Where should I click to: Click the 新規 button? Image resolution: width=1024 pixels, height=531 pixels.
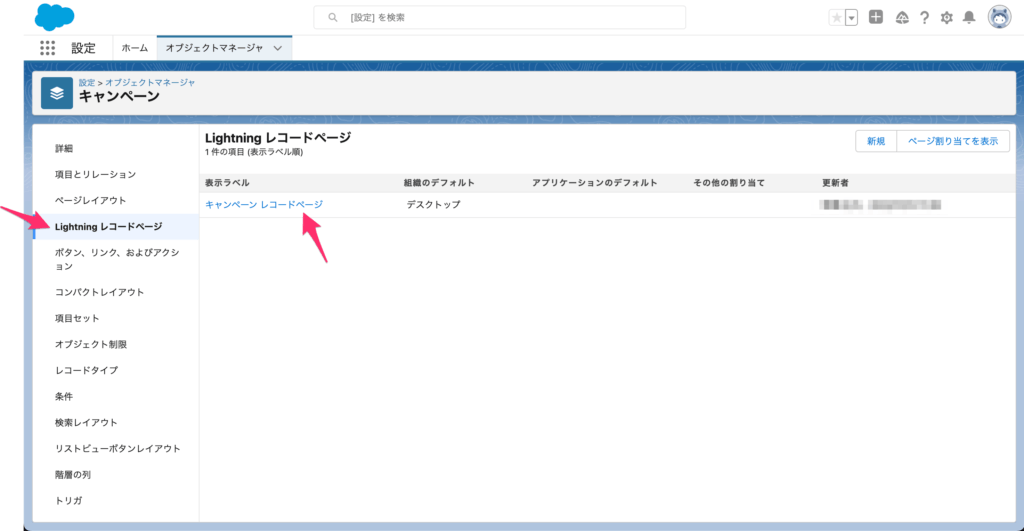(x=875, y=141)
